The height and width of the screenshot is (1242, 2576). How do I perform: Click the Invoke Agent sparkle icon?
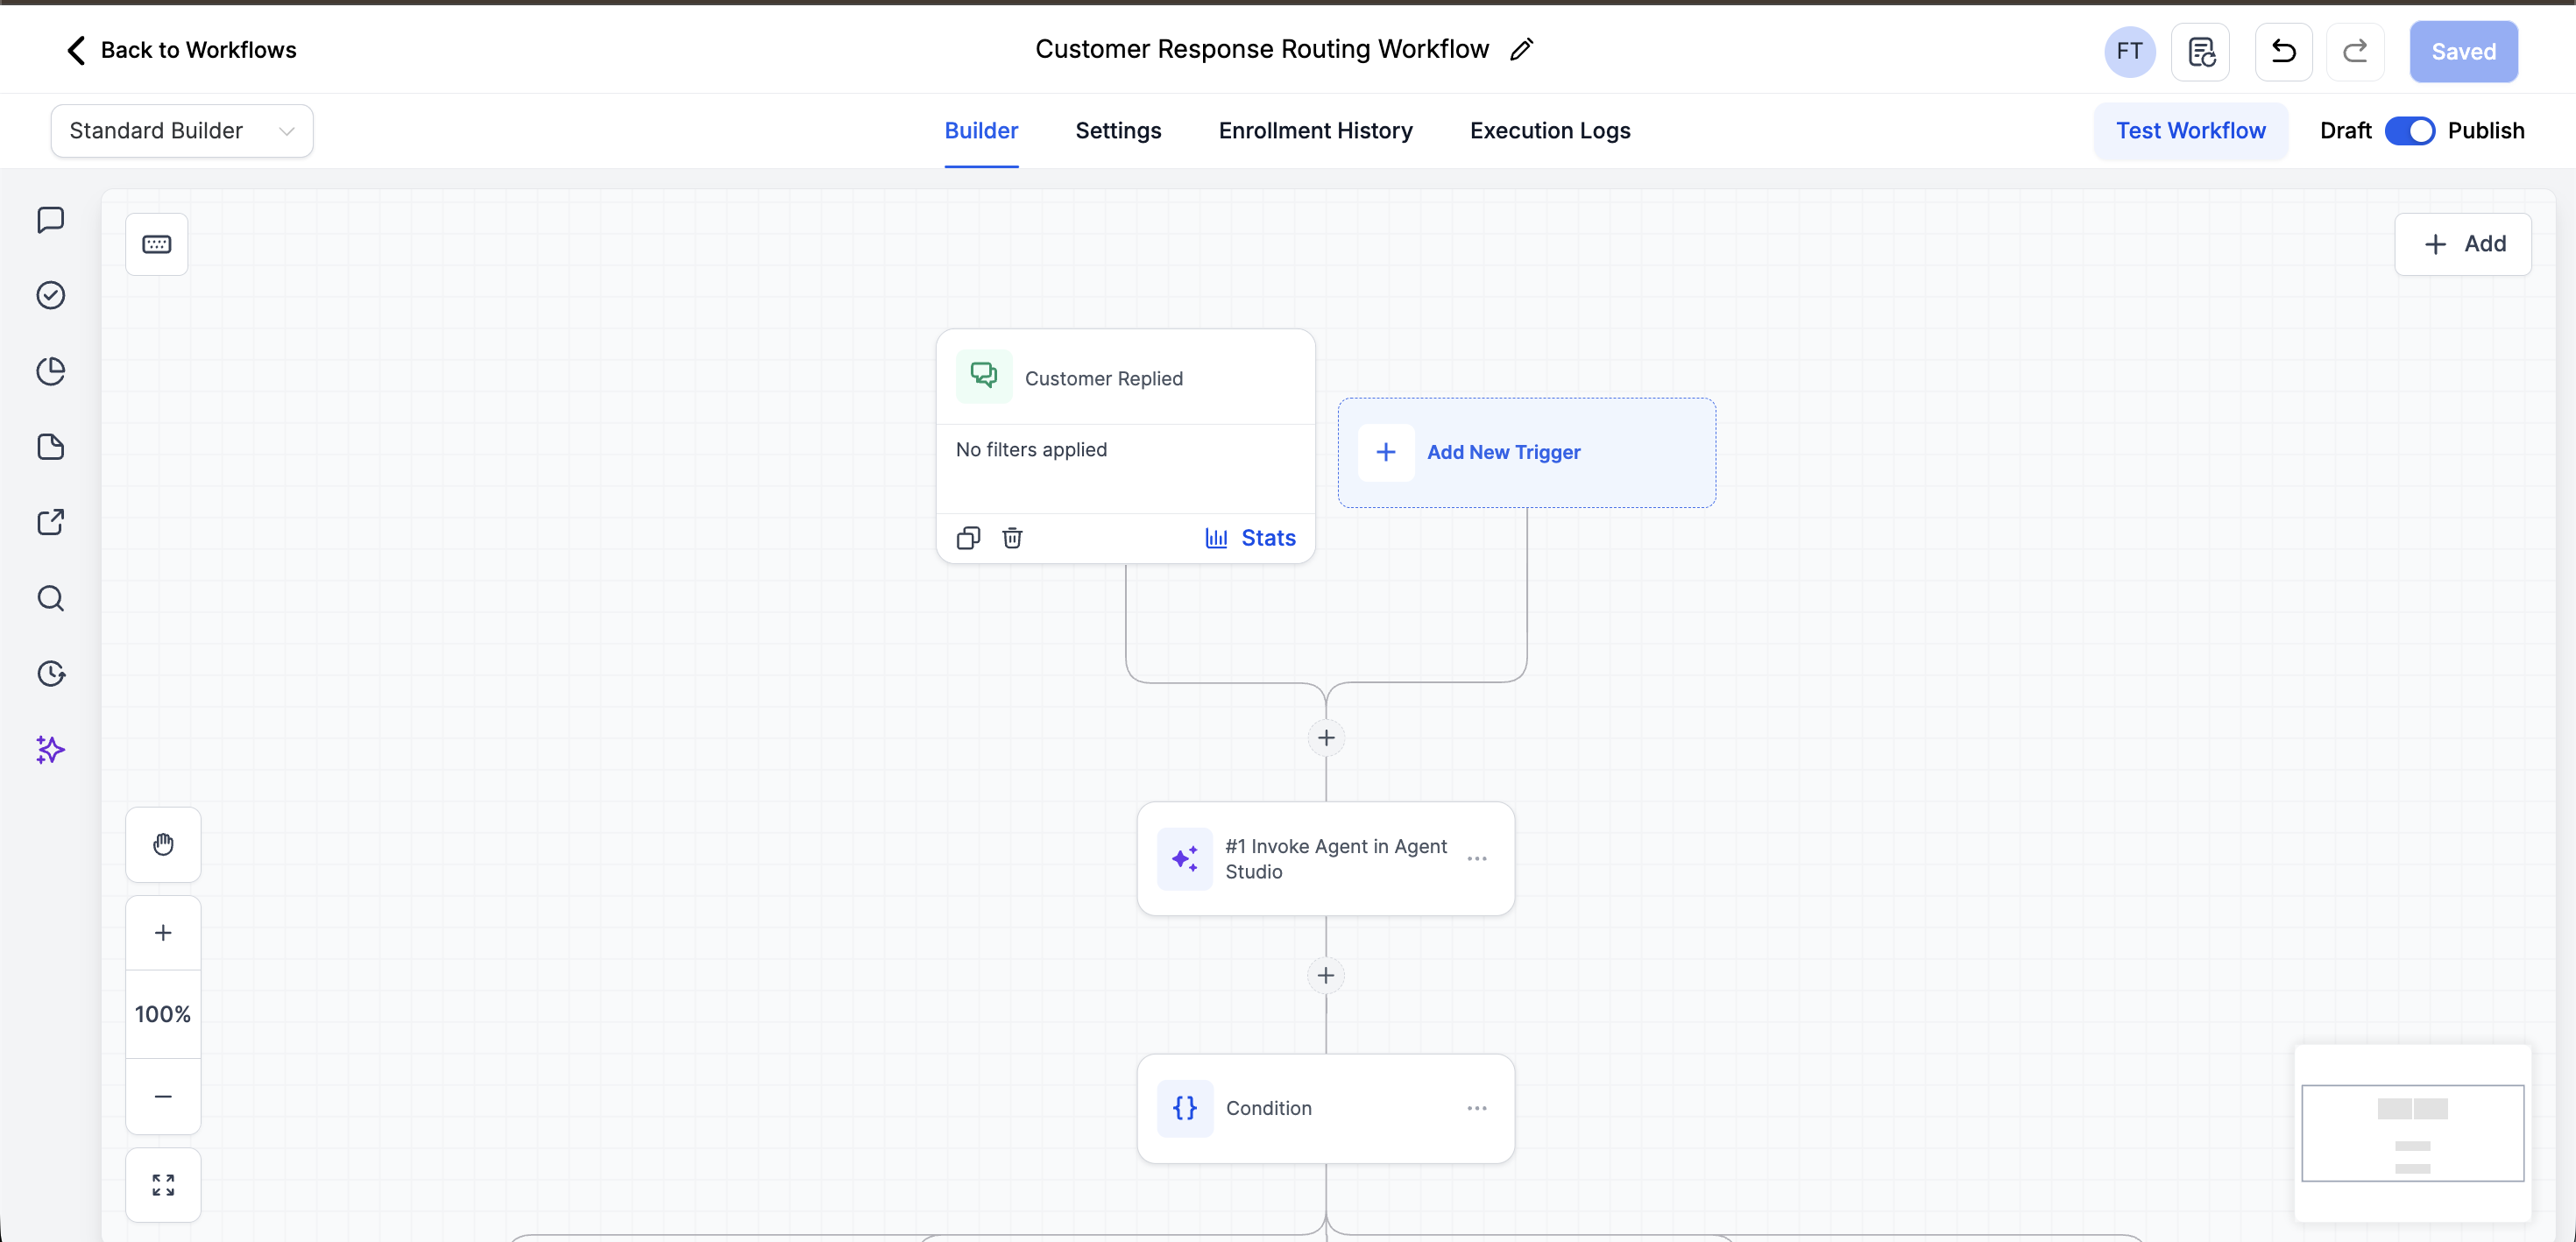tap(1185, 859)
